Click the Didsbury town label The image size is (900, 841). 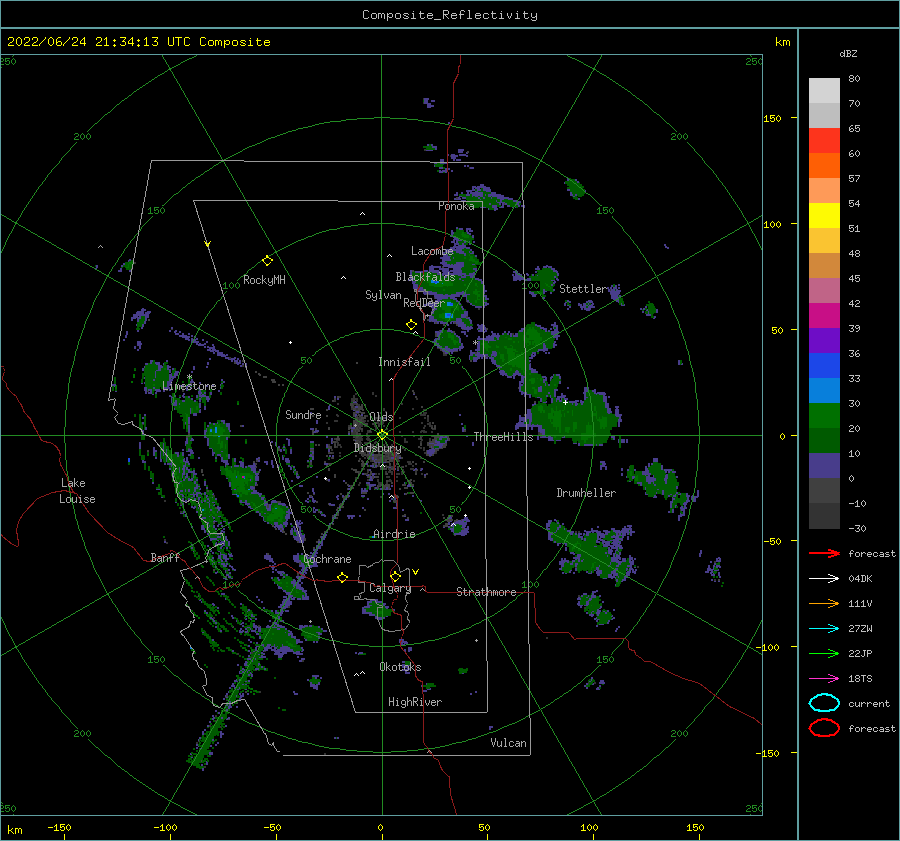point(378,448)
